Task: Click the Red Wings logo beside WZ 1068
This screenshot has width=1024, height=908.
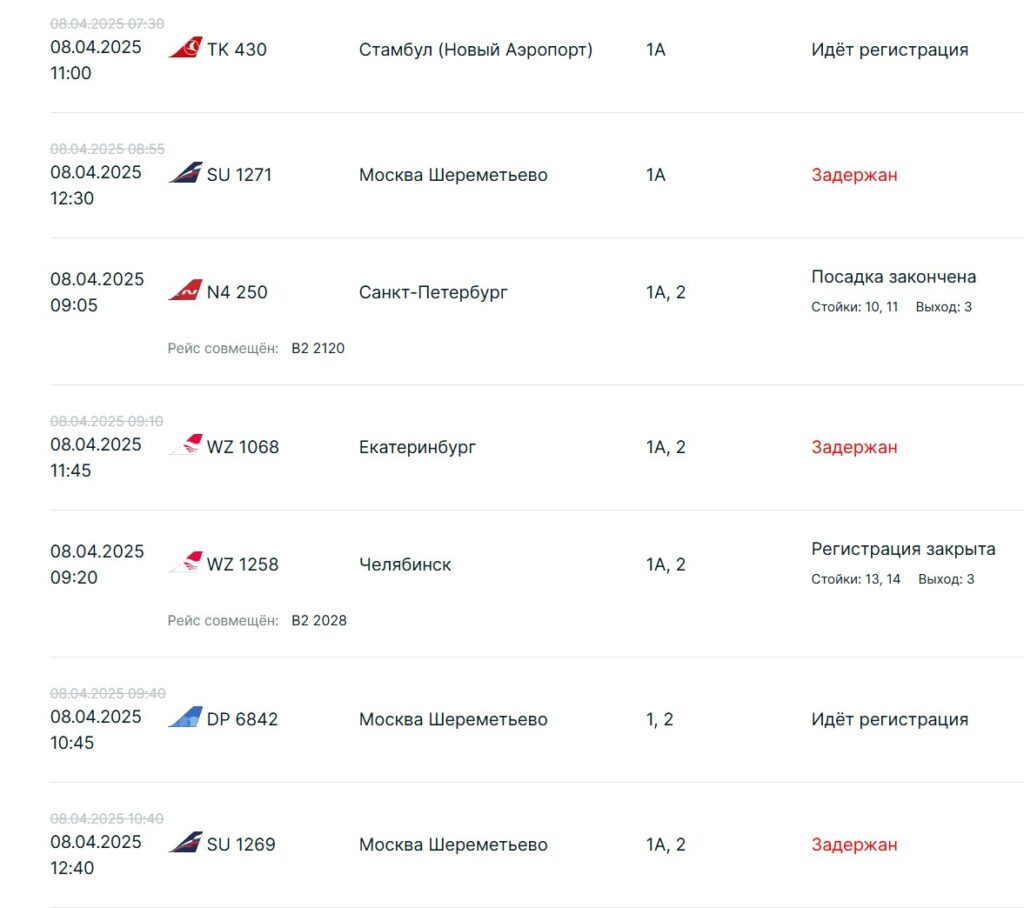Action: pos(185,446)
